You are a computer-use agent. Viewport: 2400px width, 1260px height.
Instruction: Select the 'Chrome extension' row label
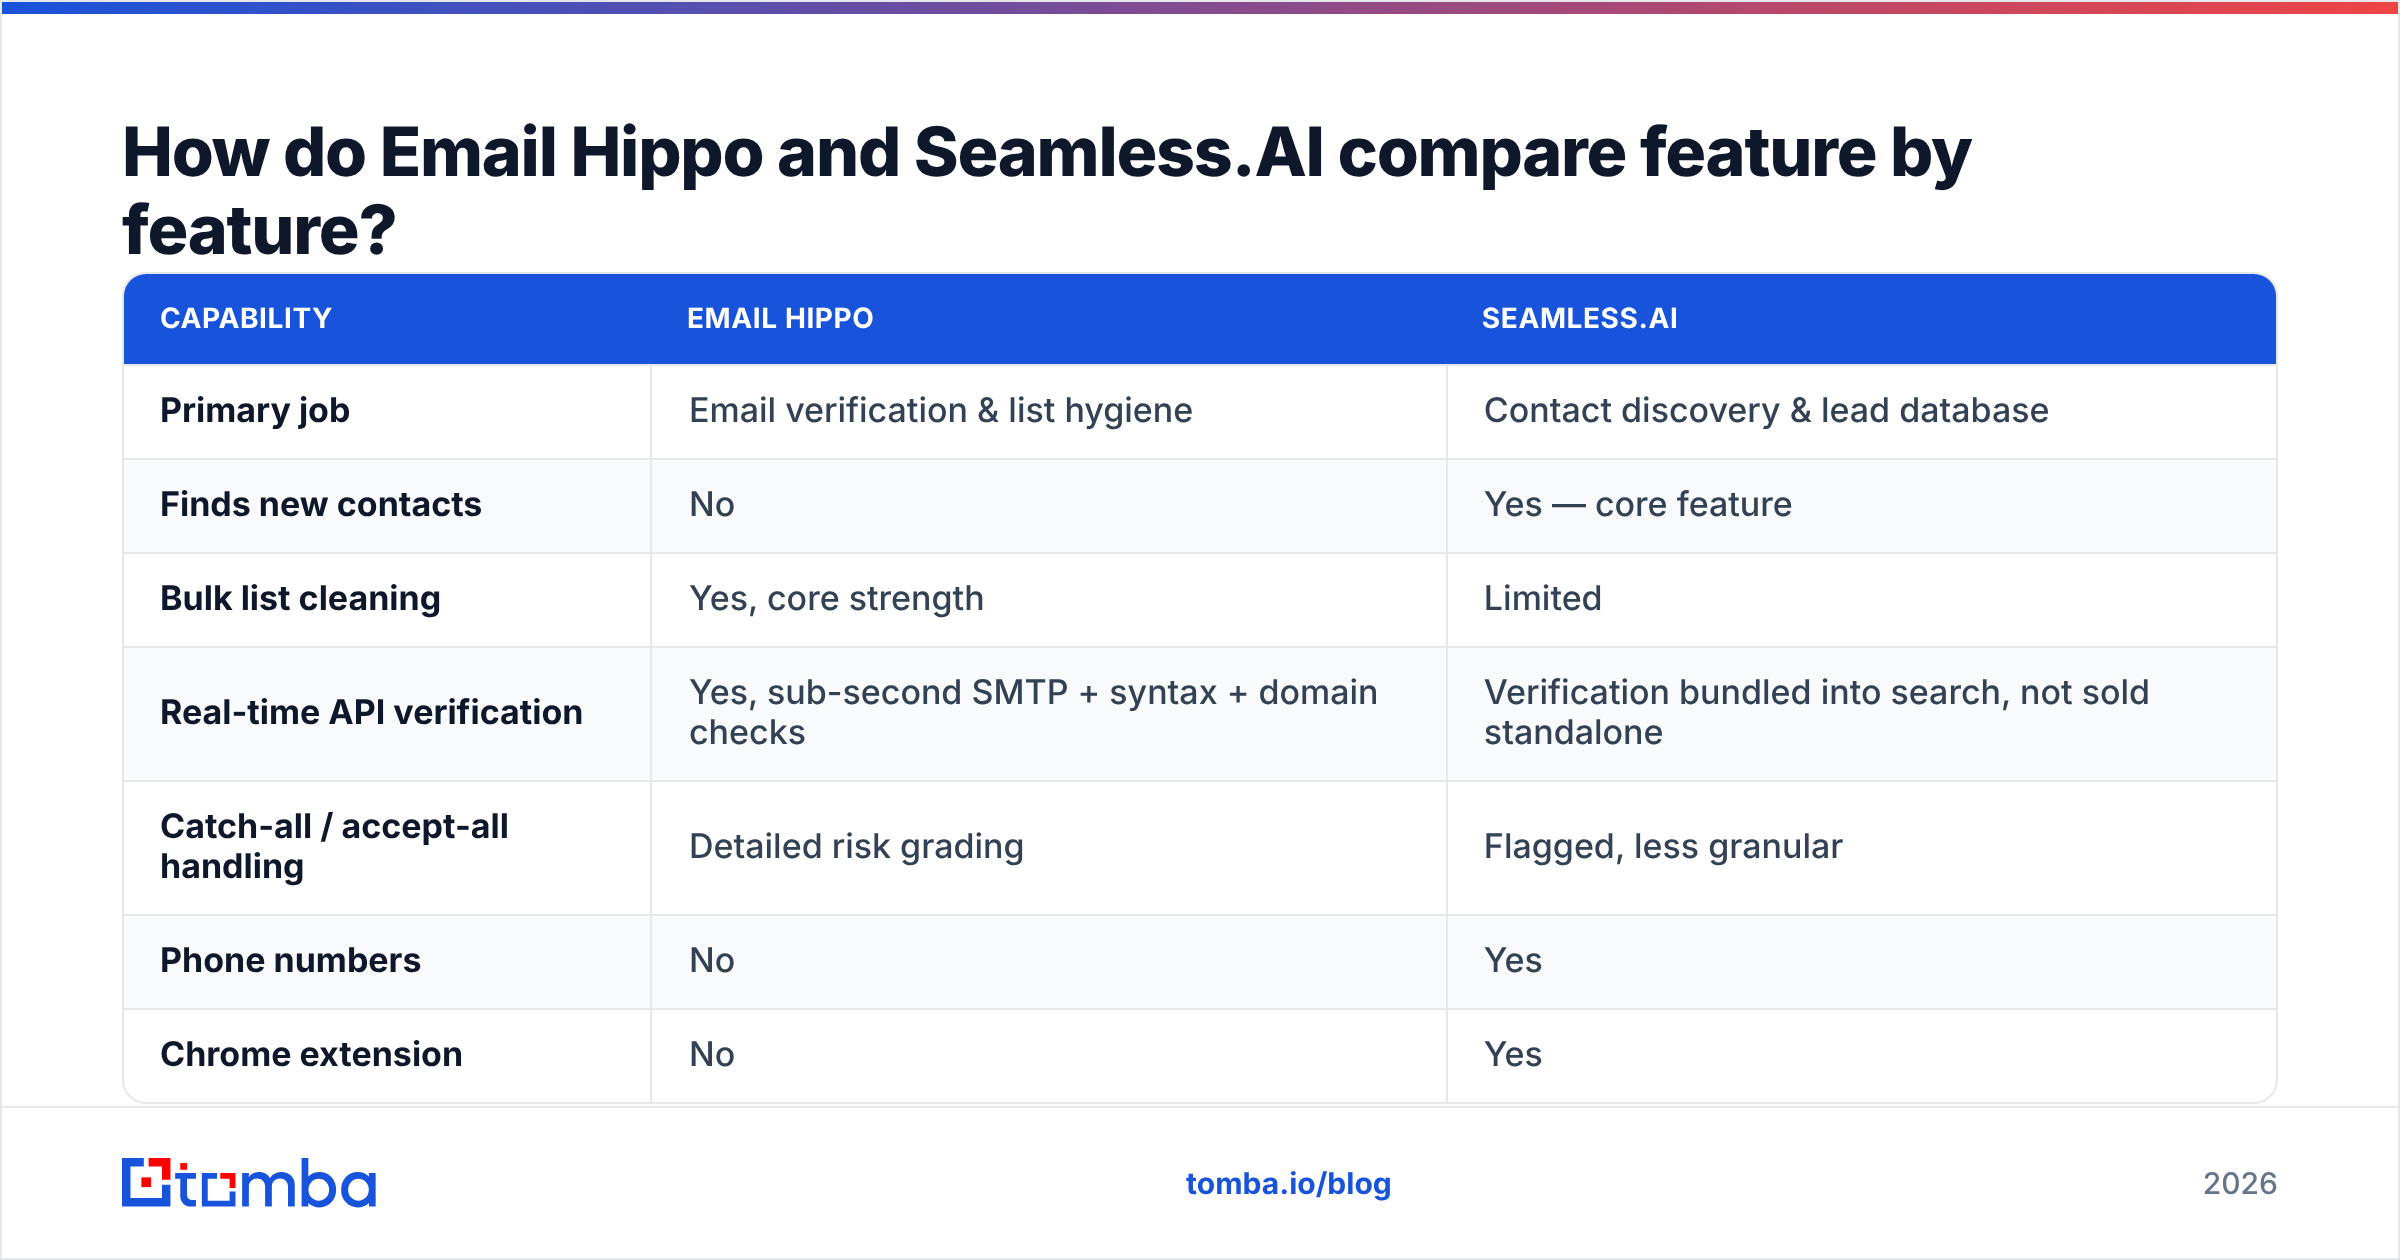tap(311, 1055)
